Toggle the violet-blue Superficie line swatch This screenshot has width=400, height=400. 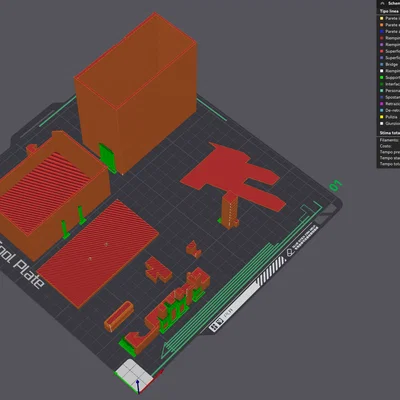coord(382,58)
